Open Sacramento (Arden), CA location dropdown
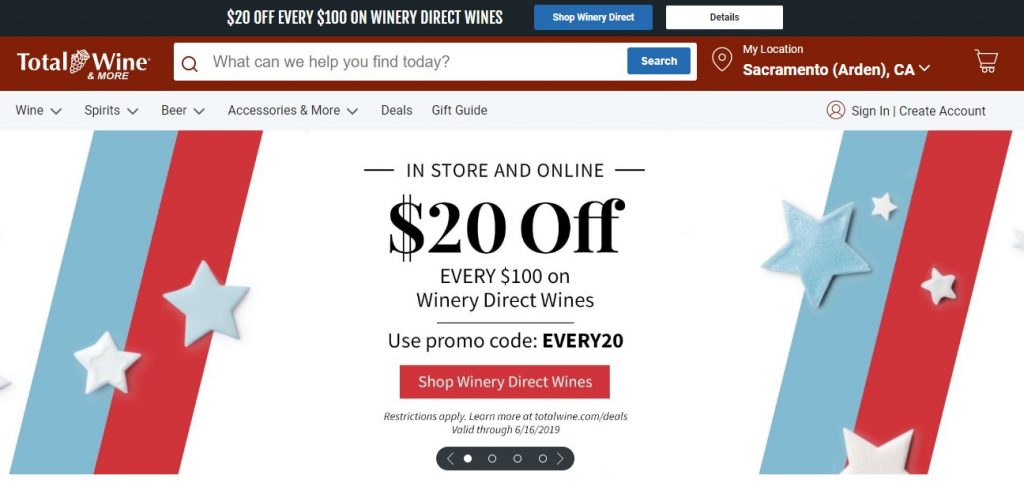This screenshot has height=487, width=1024. [836, 70]
